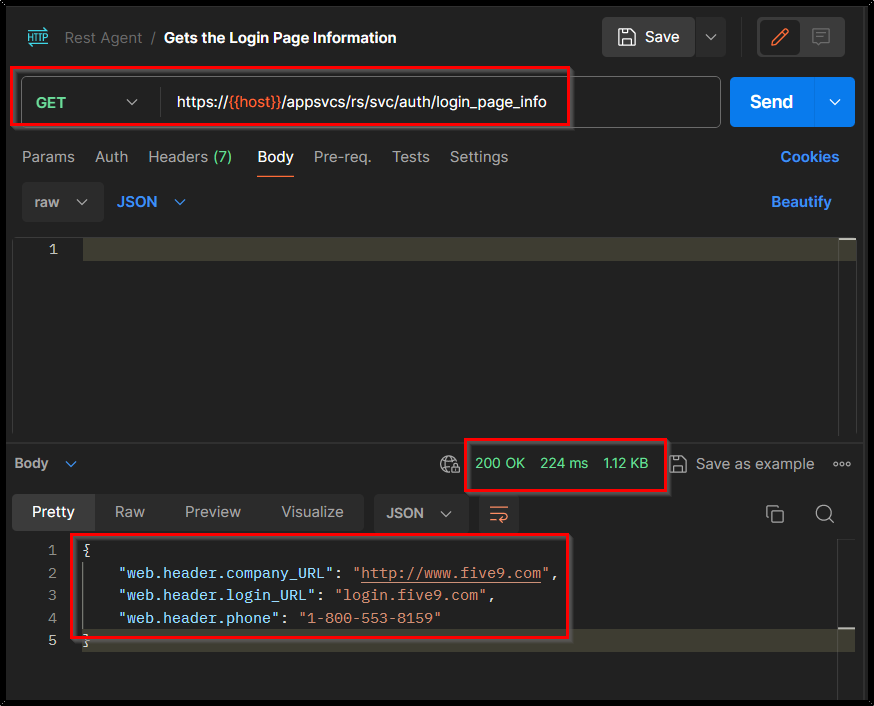Click the Save as example disk icon

coord(678,464)
